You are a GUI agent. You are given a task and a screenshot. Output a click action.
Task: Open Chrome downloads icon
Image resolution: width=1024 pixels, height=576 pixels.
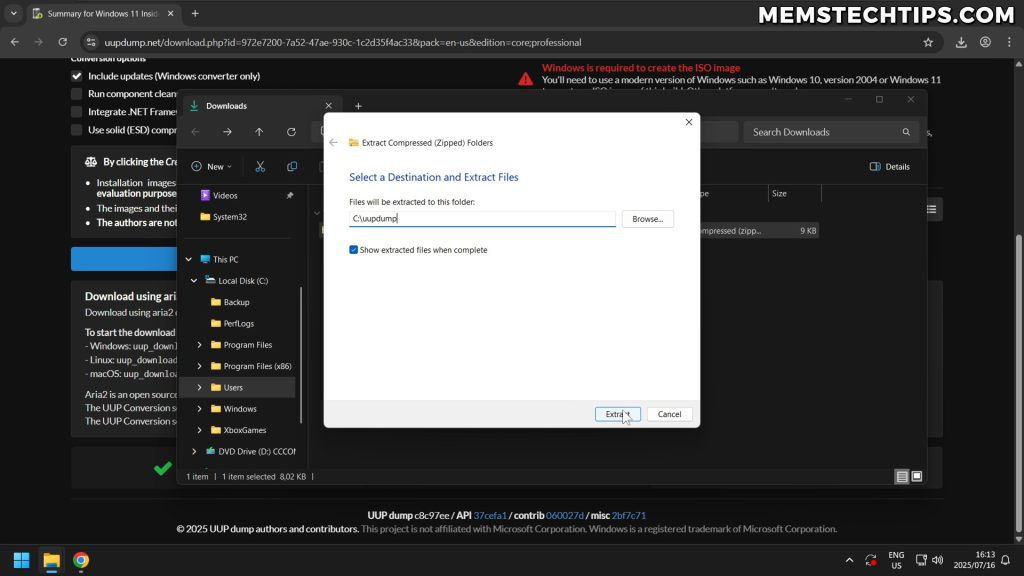pyautogui.click(x=961, y=42)
